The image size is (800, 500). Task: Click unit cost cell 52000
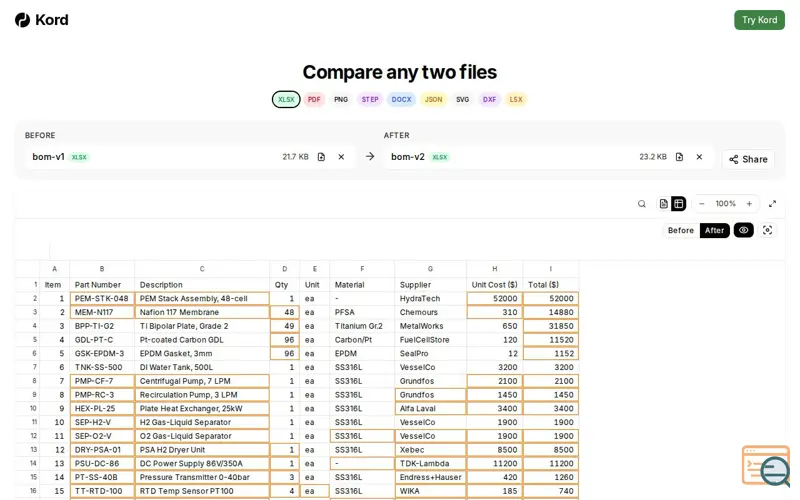[x=494, y=298]
